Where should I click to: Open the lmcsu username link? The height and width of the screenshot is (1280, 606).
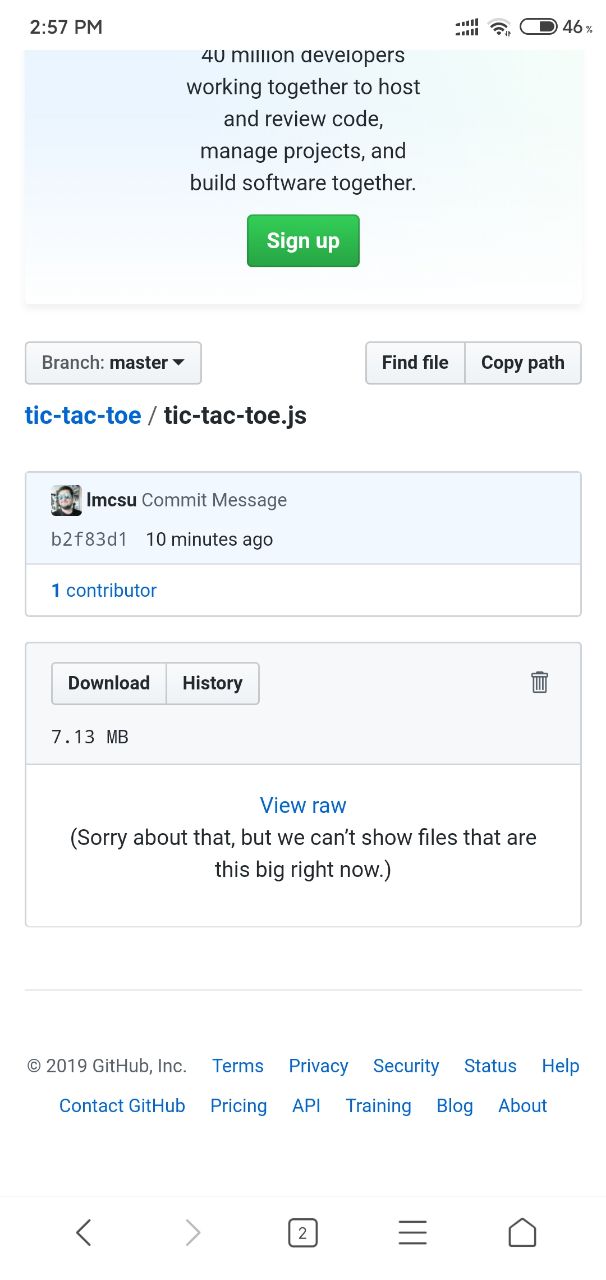112,500
